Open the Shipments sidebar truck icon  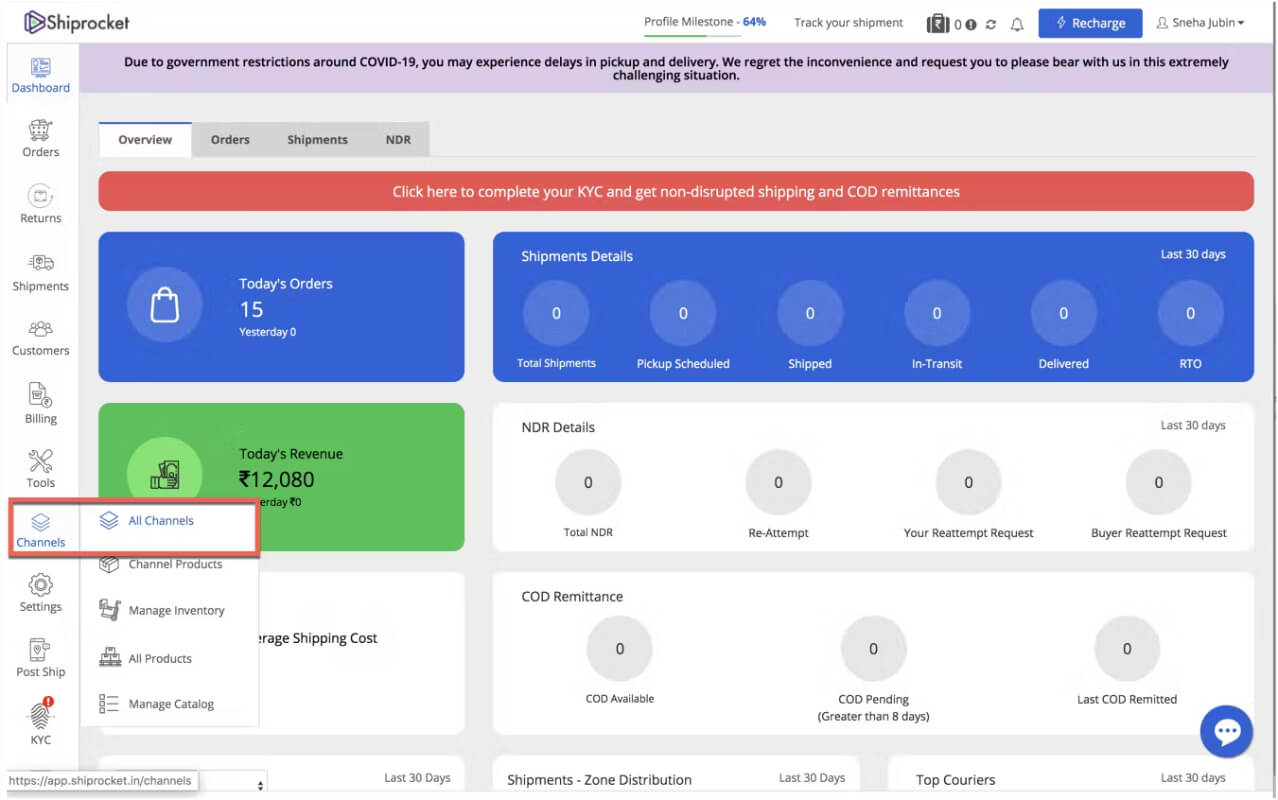point(41,263)
